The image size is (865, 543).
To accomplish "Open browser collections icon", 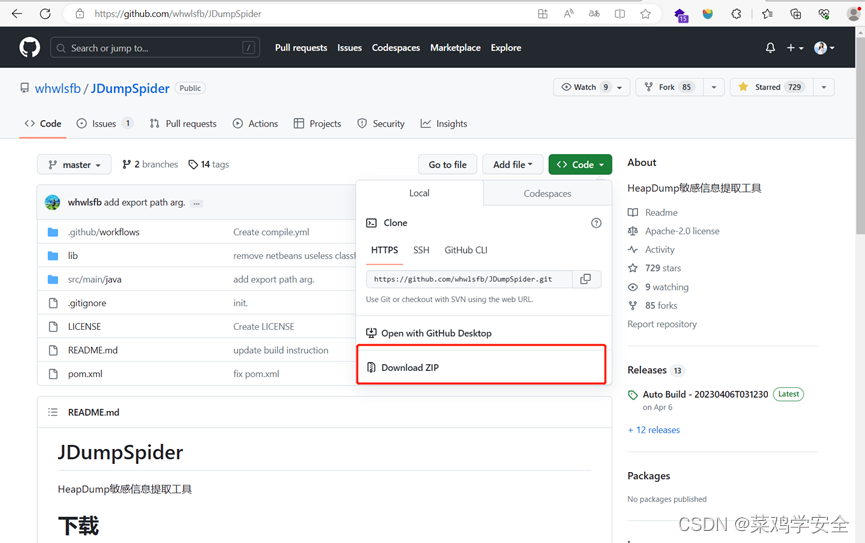I will coord(795,14).
